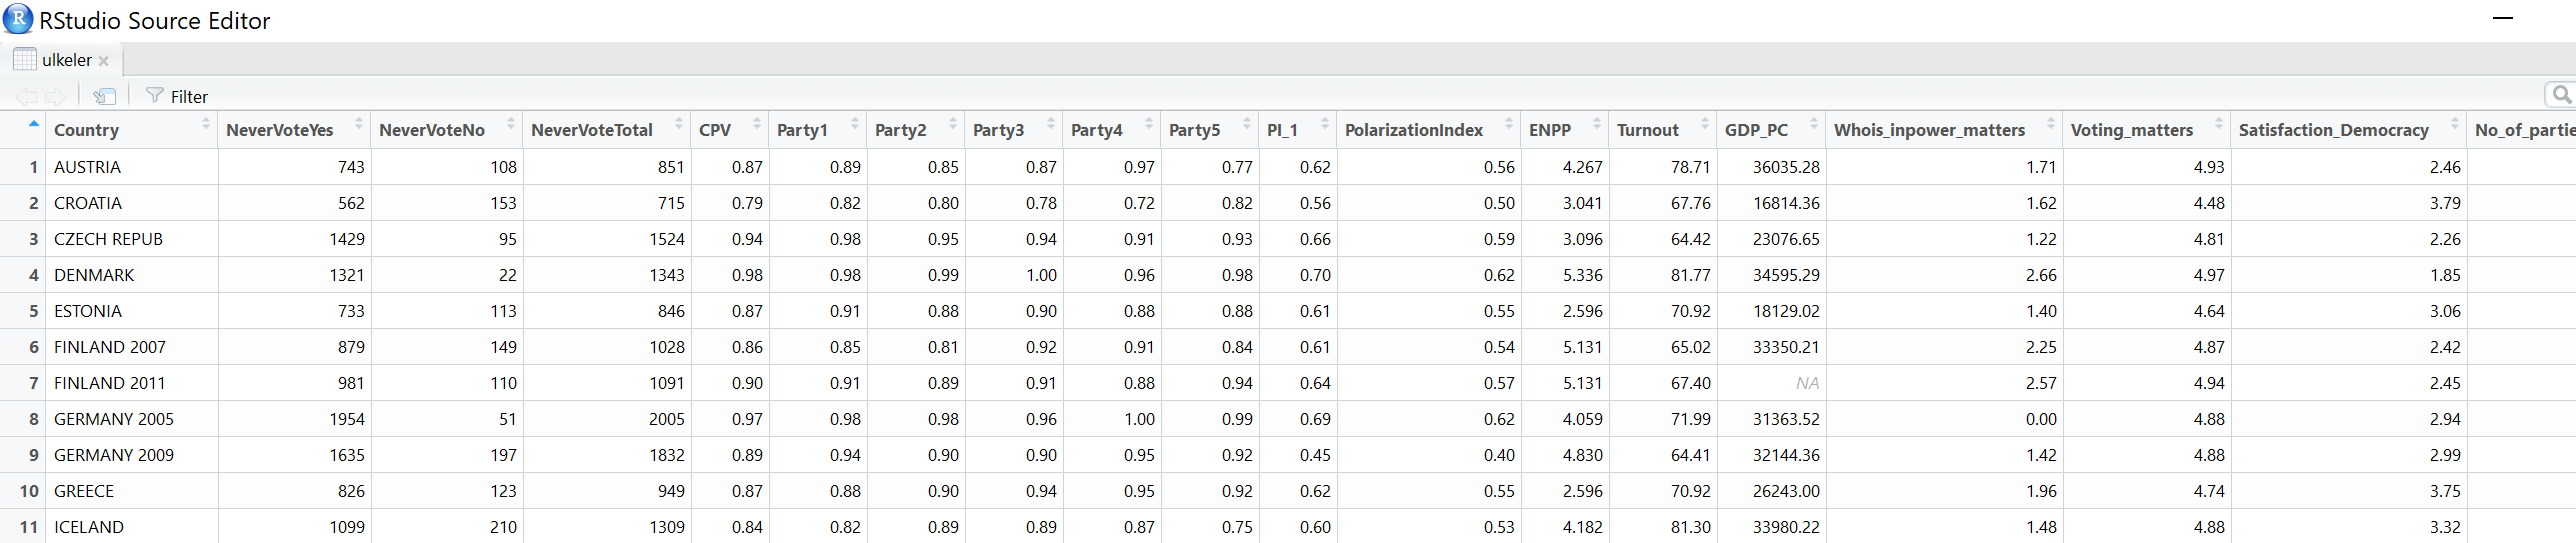Screen dimensions: 2576x543
Task: Click the blue sort arrow above row numbers
Action: tap(34, 124)
